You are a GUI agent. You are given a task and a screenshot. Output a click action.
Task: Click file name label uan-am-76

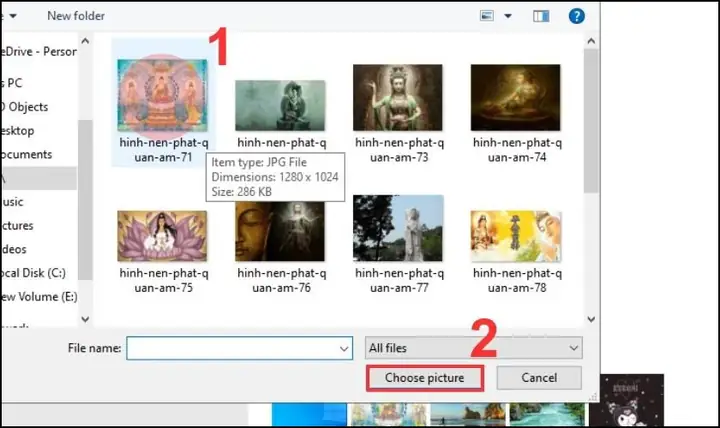[281, 288]
